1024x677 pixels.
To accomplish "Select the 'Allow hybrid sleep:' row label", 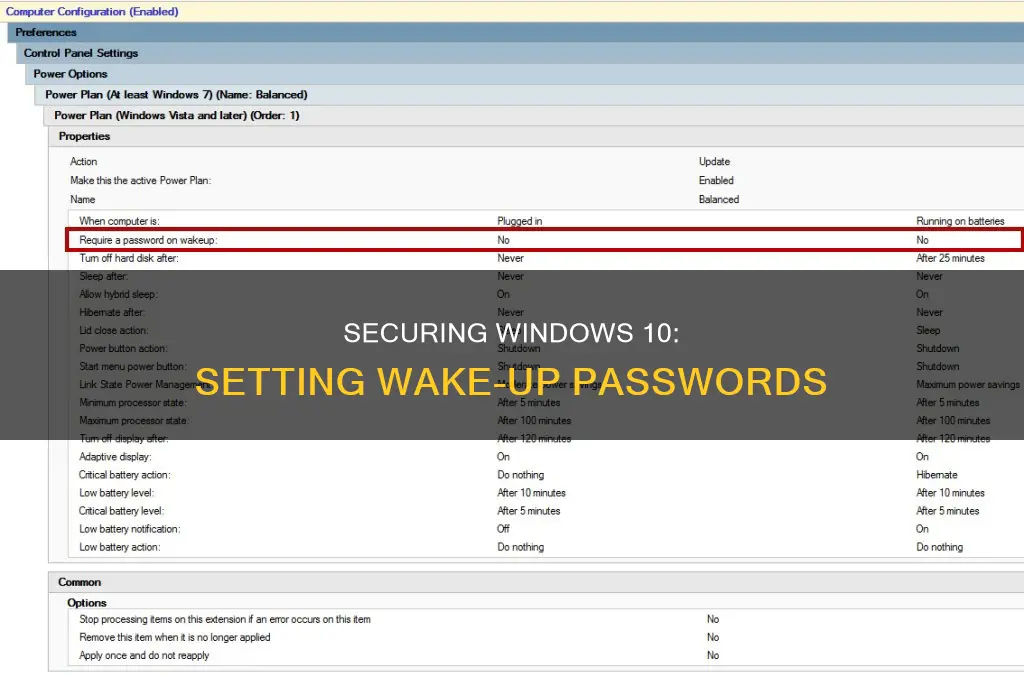I will [119, 294].
